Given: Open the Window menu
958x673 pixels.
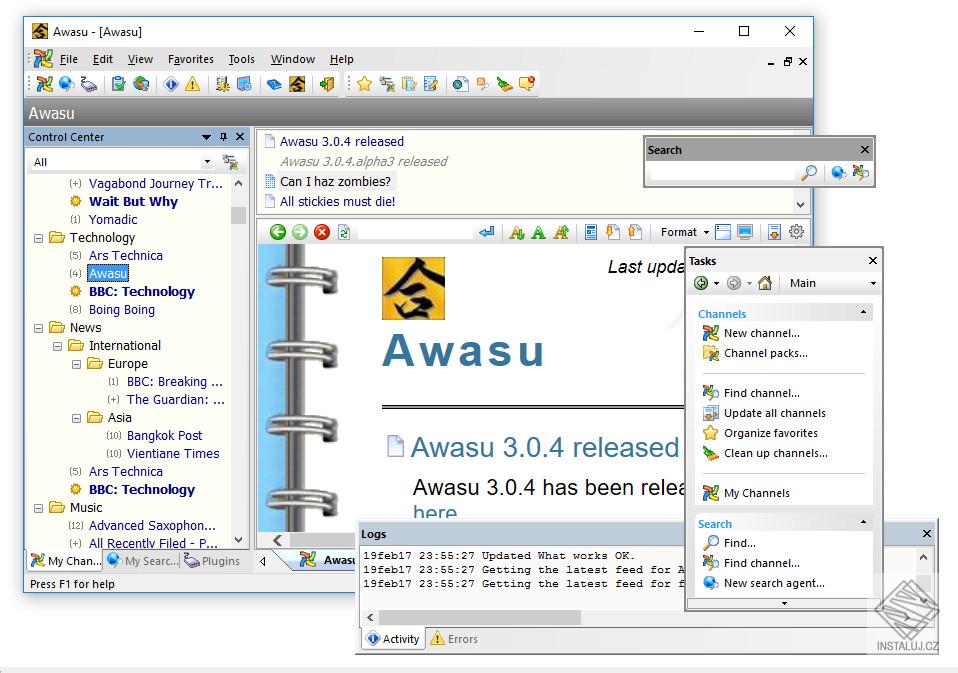Looking at the screenshot, I should pyautogui.click(x=293, y=59).
